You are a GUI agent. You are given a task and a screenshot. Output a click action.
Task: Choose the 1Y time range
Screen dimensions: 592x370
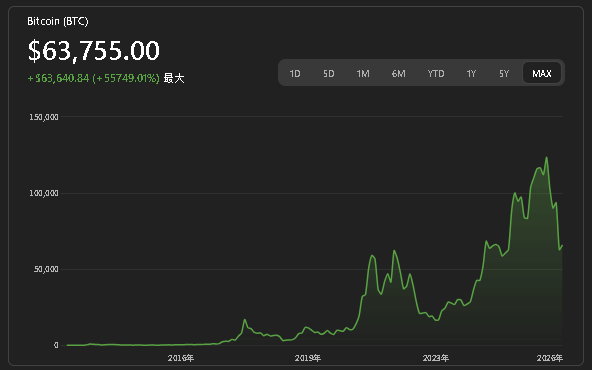pyautogui.click(x=471, y=73)
